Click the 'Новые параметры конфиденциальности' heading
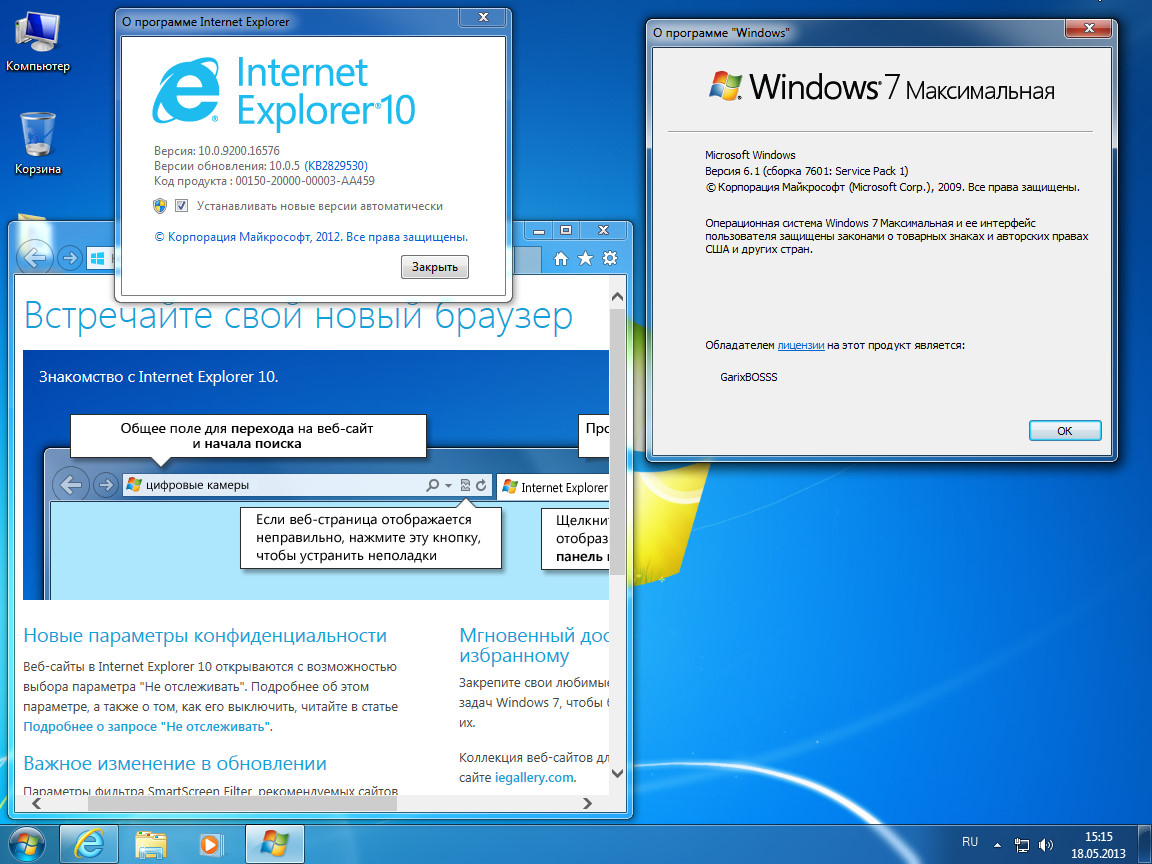This screenshot has width=1152, height=864. point(205,636)
